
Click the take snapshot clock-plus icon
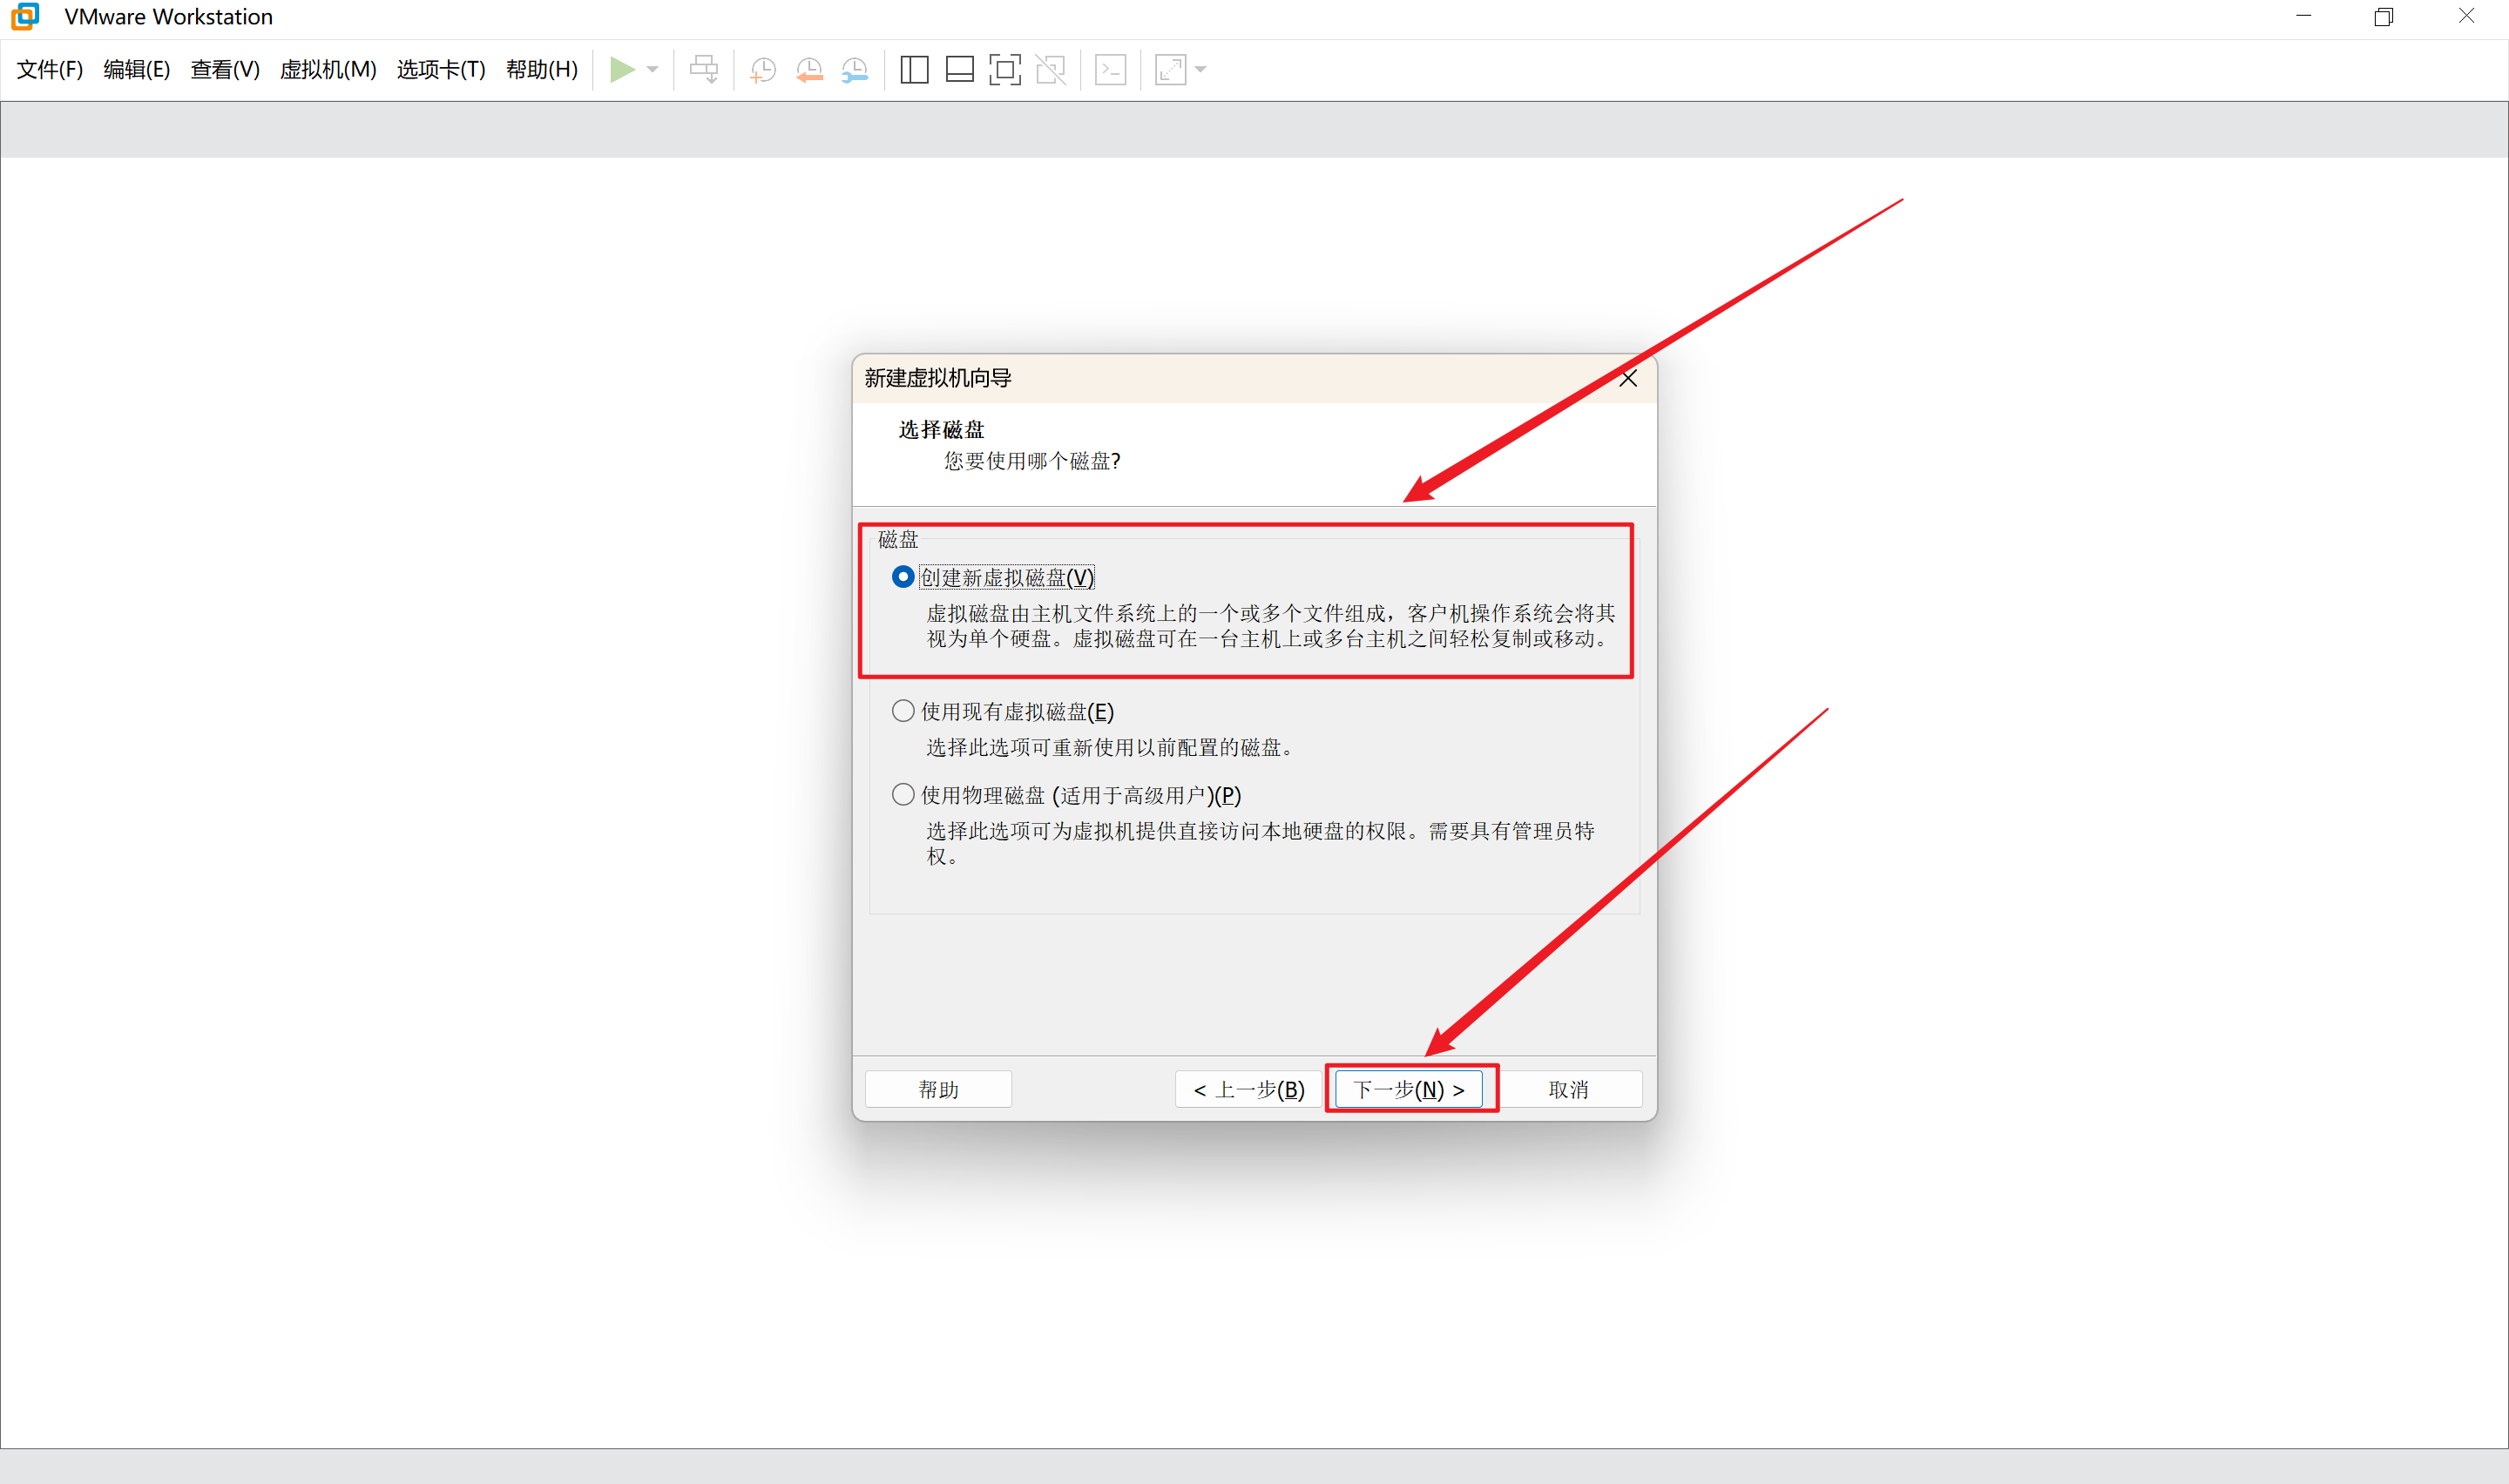(763, 69)
